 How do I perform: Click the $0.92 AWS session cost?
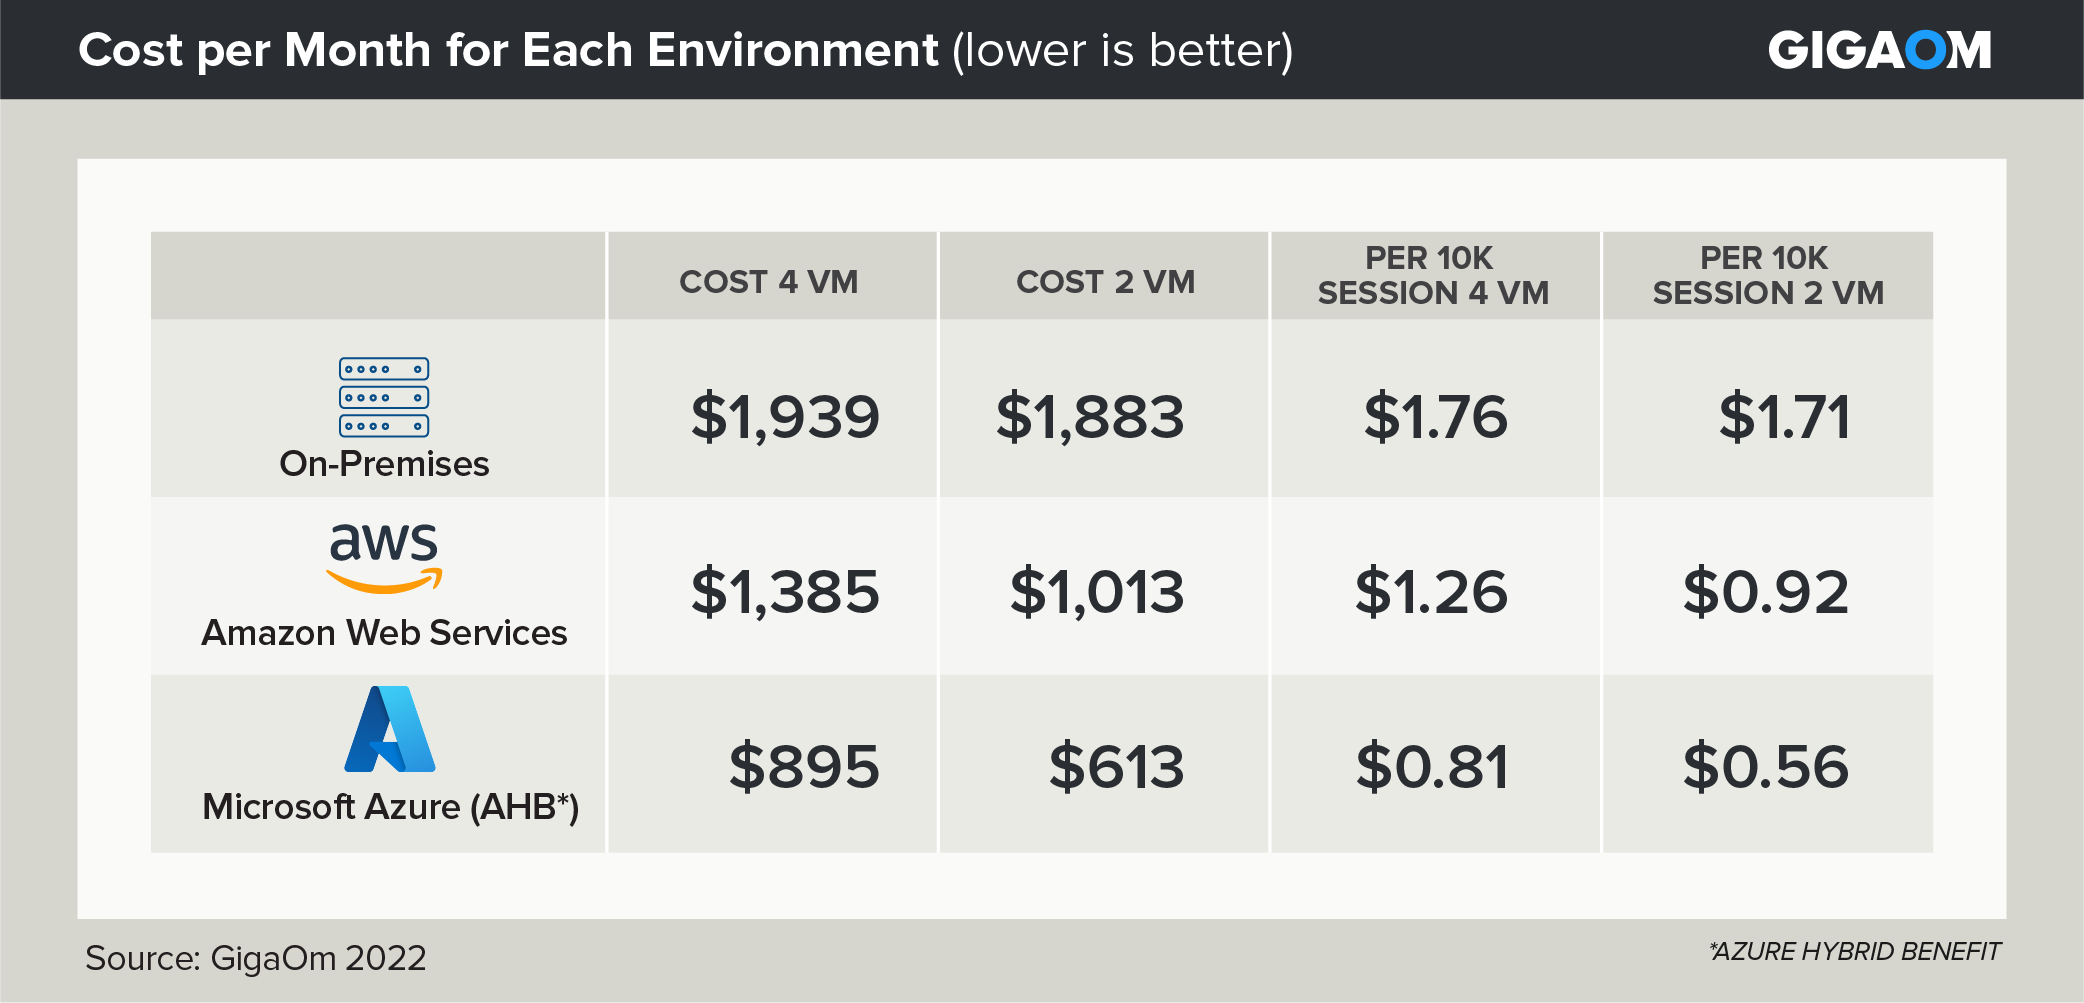[x=1766, y=591]
